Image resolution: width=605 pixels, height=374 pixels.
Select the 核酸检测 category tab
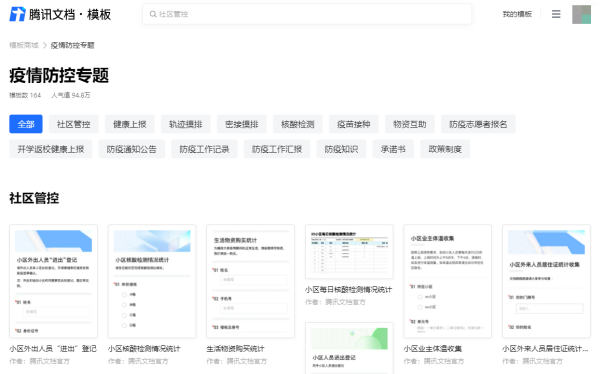tap(297, 124)
